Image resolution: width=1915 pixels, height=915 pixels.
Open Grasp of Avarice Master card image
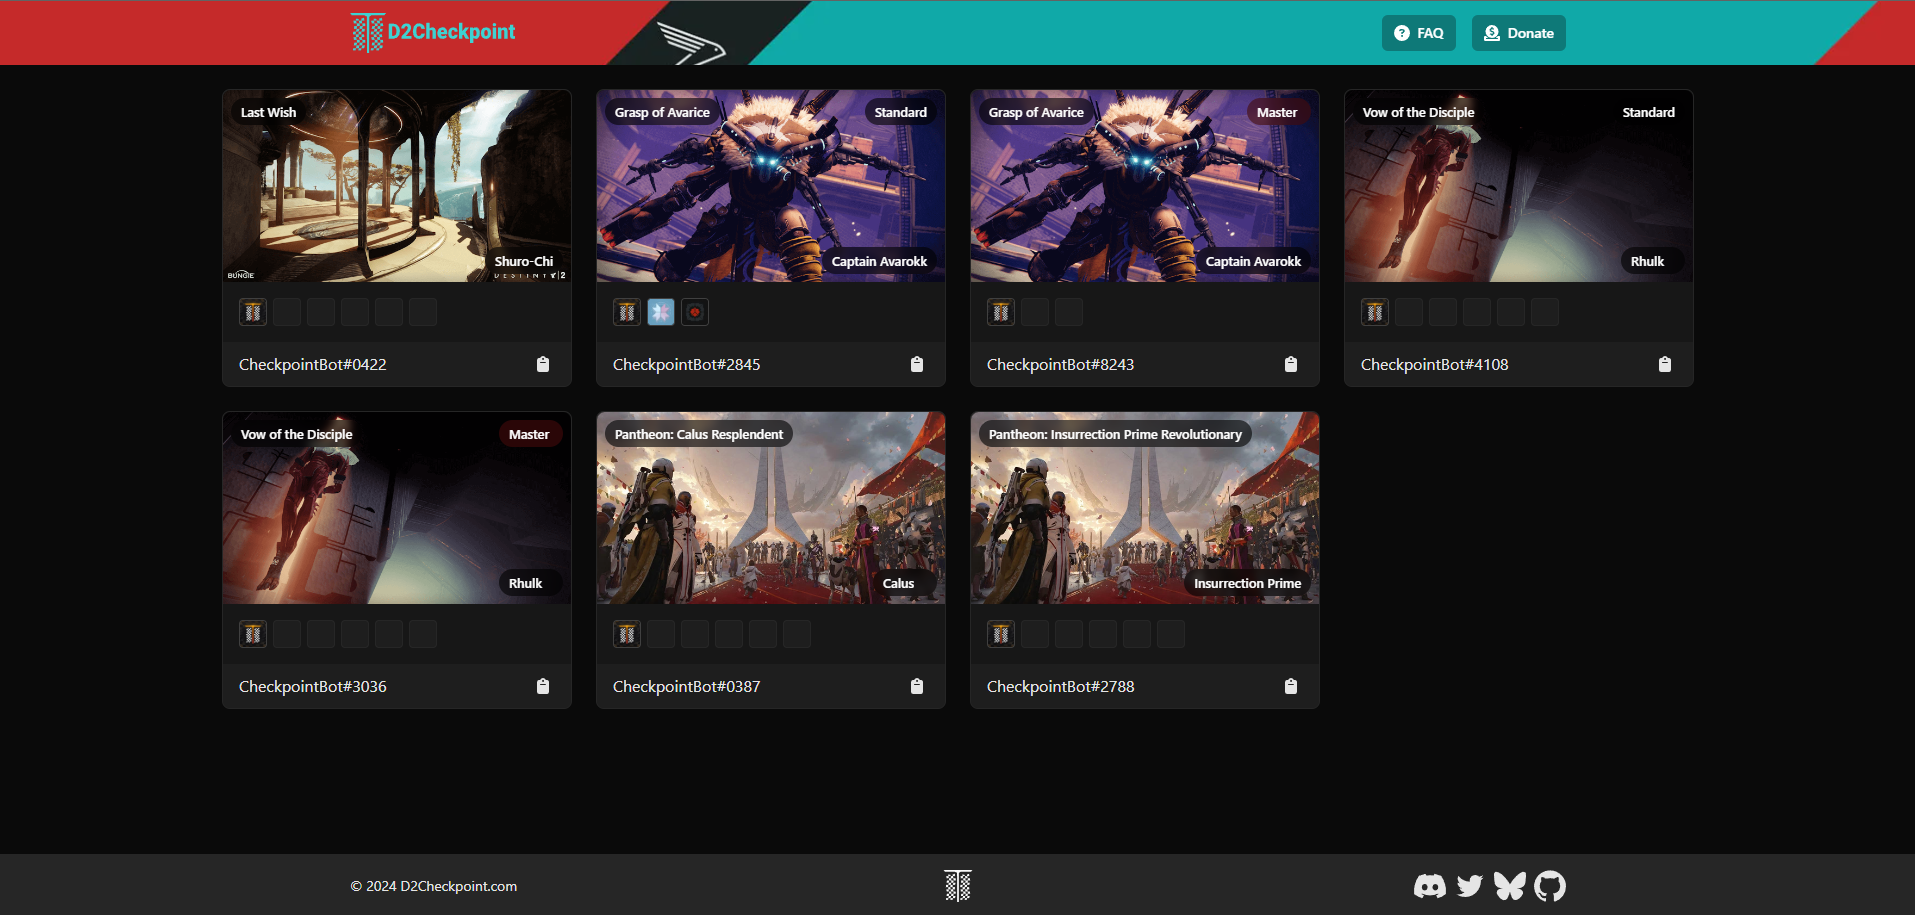tap(1145, 186)
